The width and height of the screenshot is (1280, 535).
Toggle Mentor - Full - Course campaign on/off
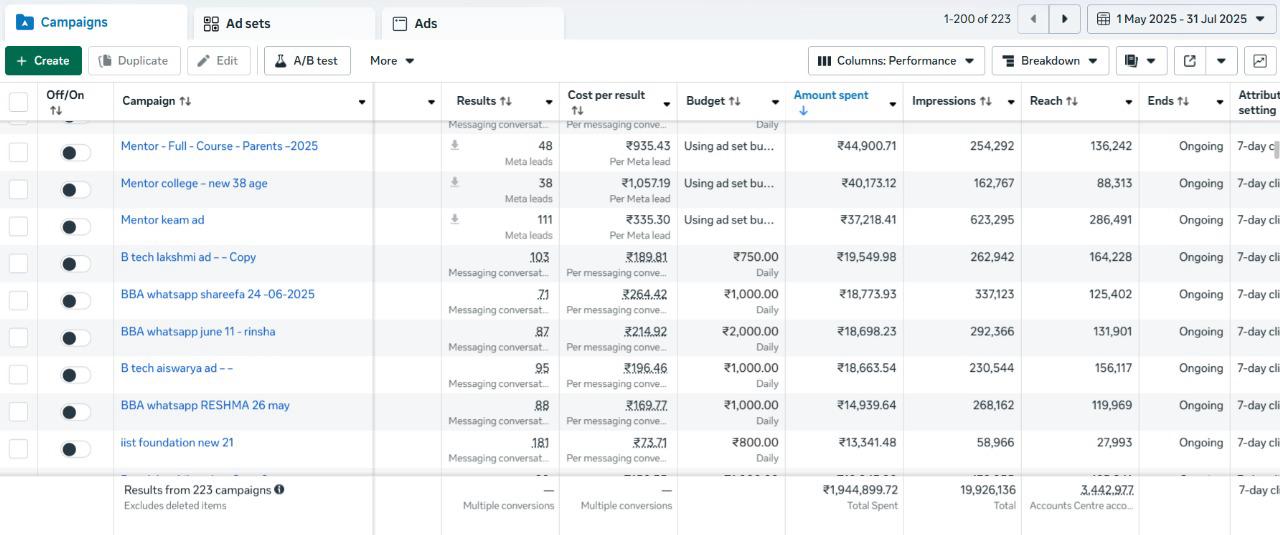coord(75,153)
